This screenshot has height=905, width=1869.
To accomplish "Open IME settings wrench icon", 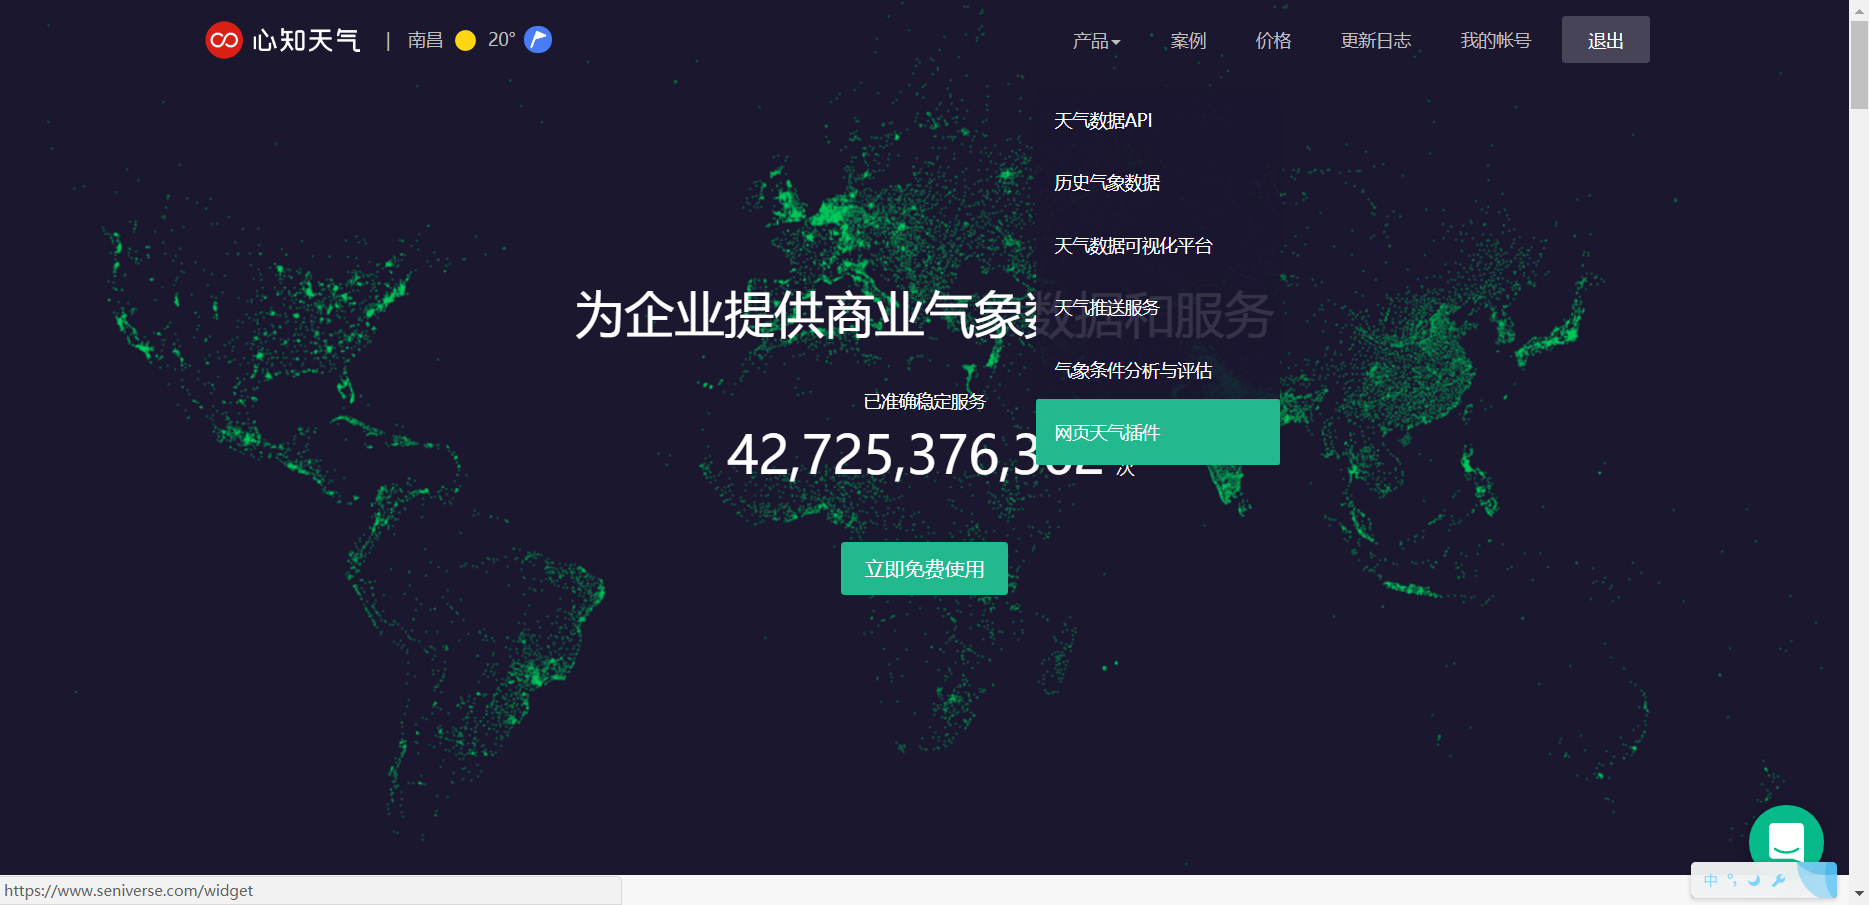I will pyautogui.click(x=1778, y=880).
